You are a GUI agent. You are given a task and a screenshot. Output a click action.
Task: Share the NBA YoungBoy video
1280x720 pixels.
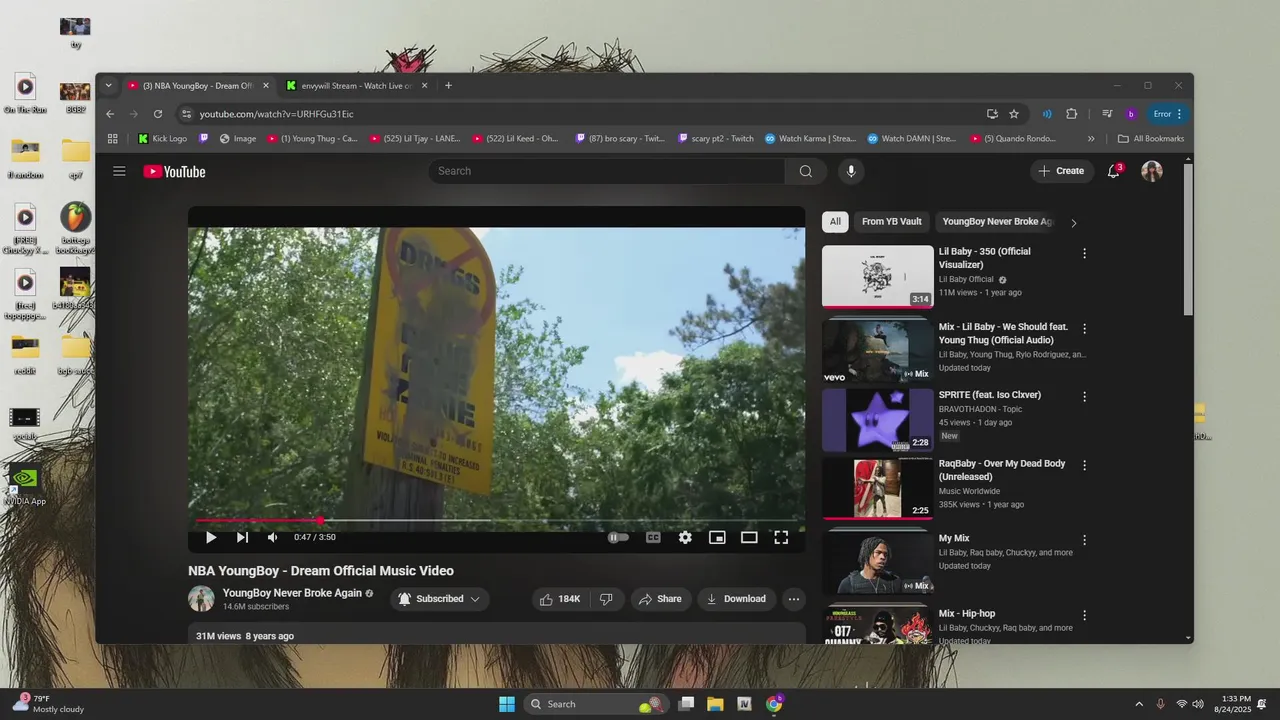pyautogui.click(x=660, y=599)
